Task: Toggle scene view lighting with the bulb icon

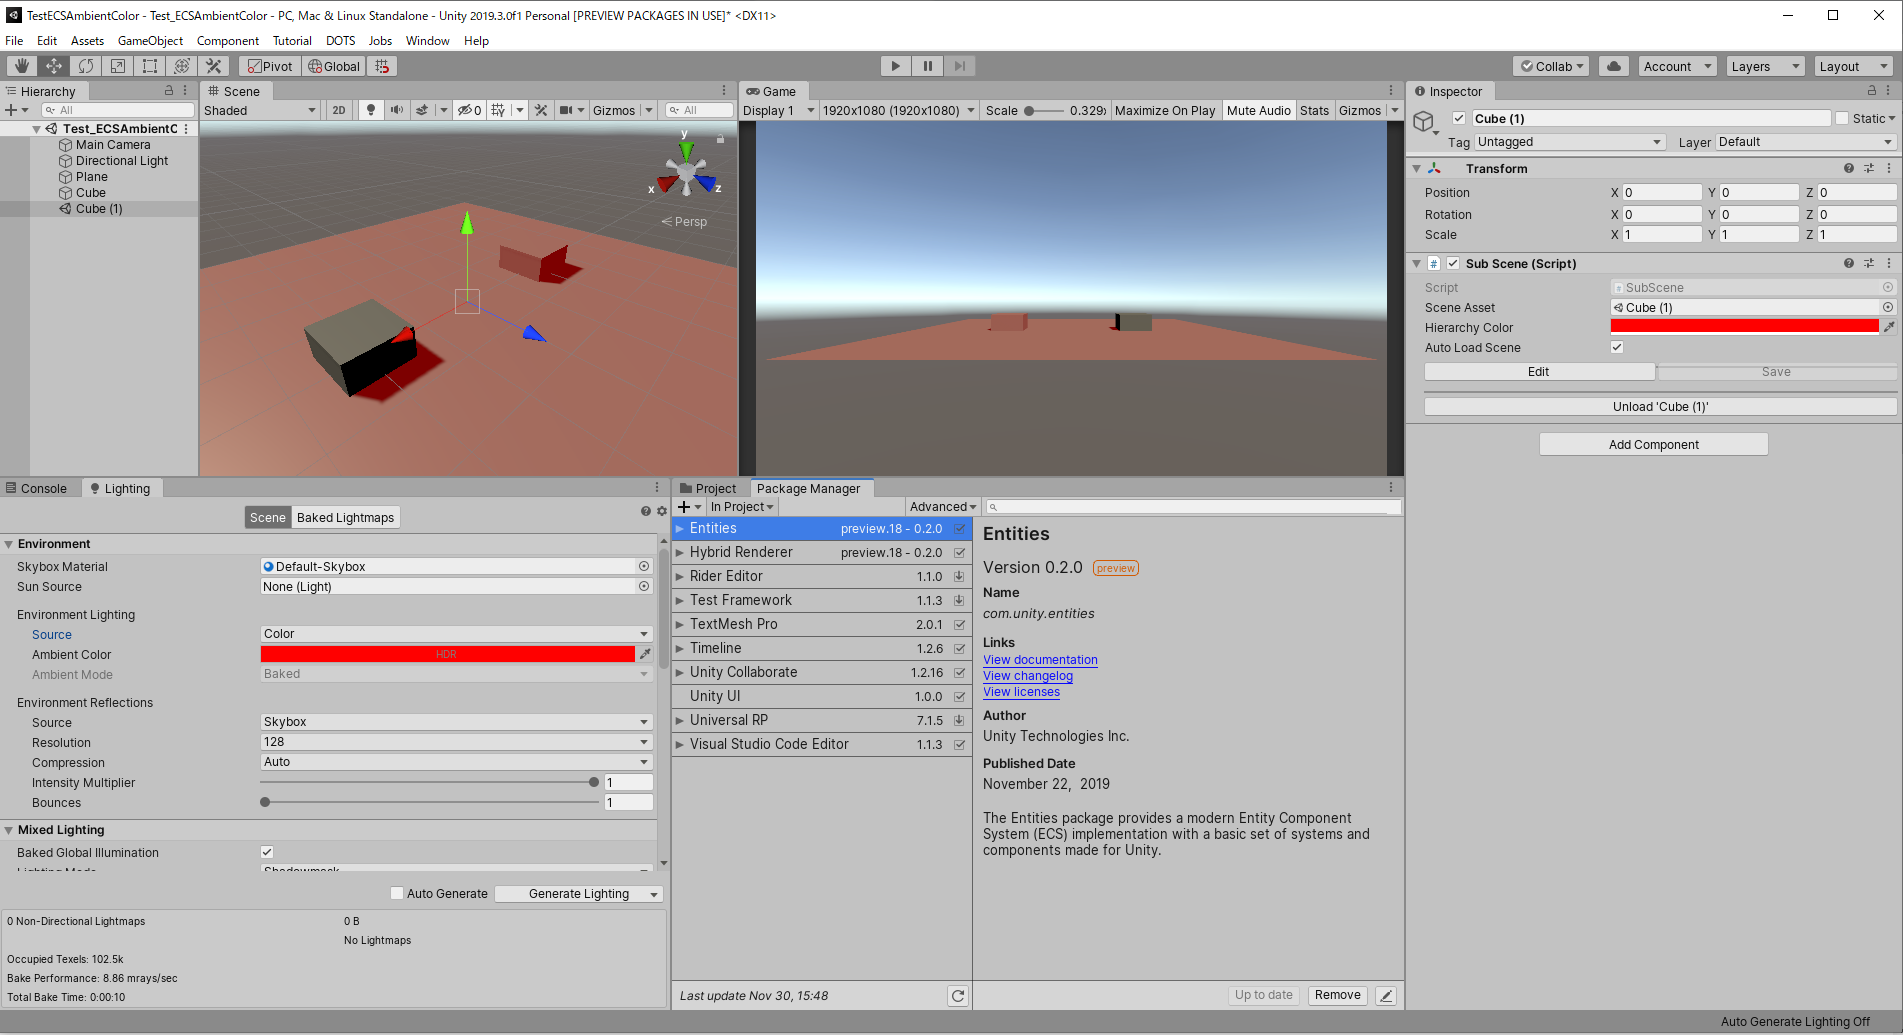Action: tap(371, 110)
